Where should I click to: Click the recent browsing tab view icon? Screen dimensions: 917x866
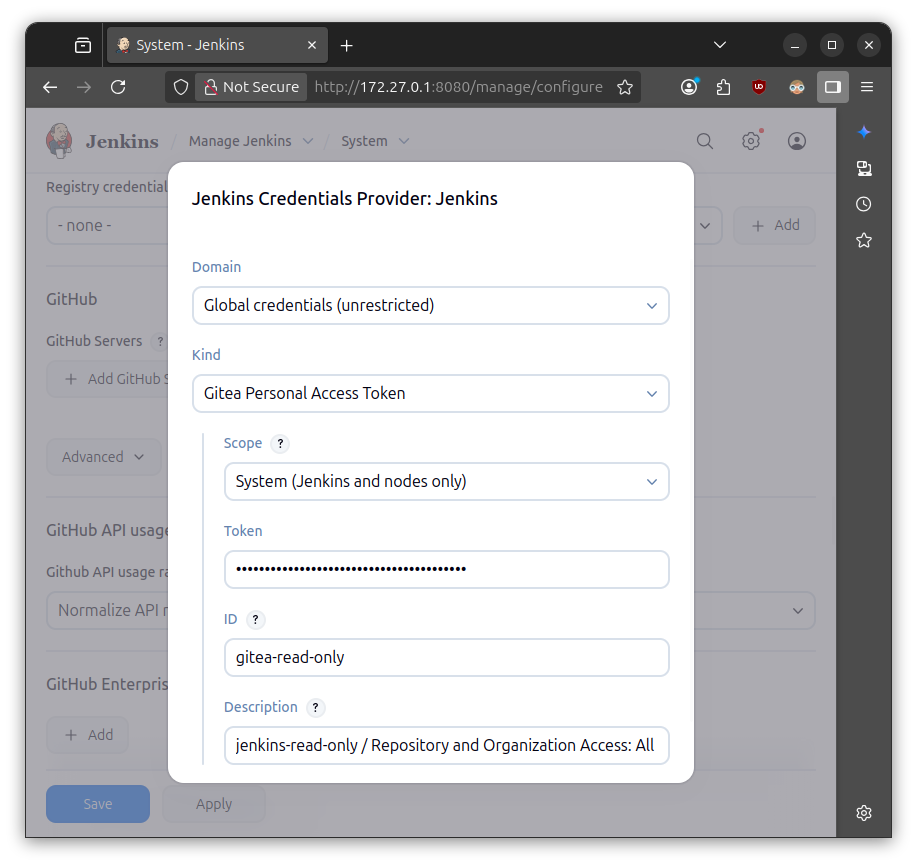[83, 45]
